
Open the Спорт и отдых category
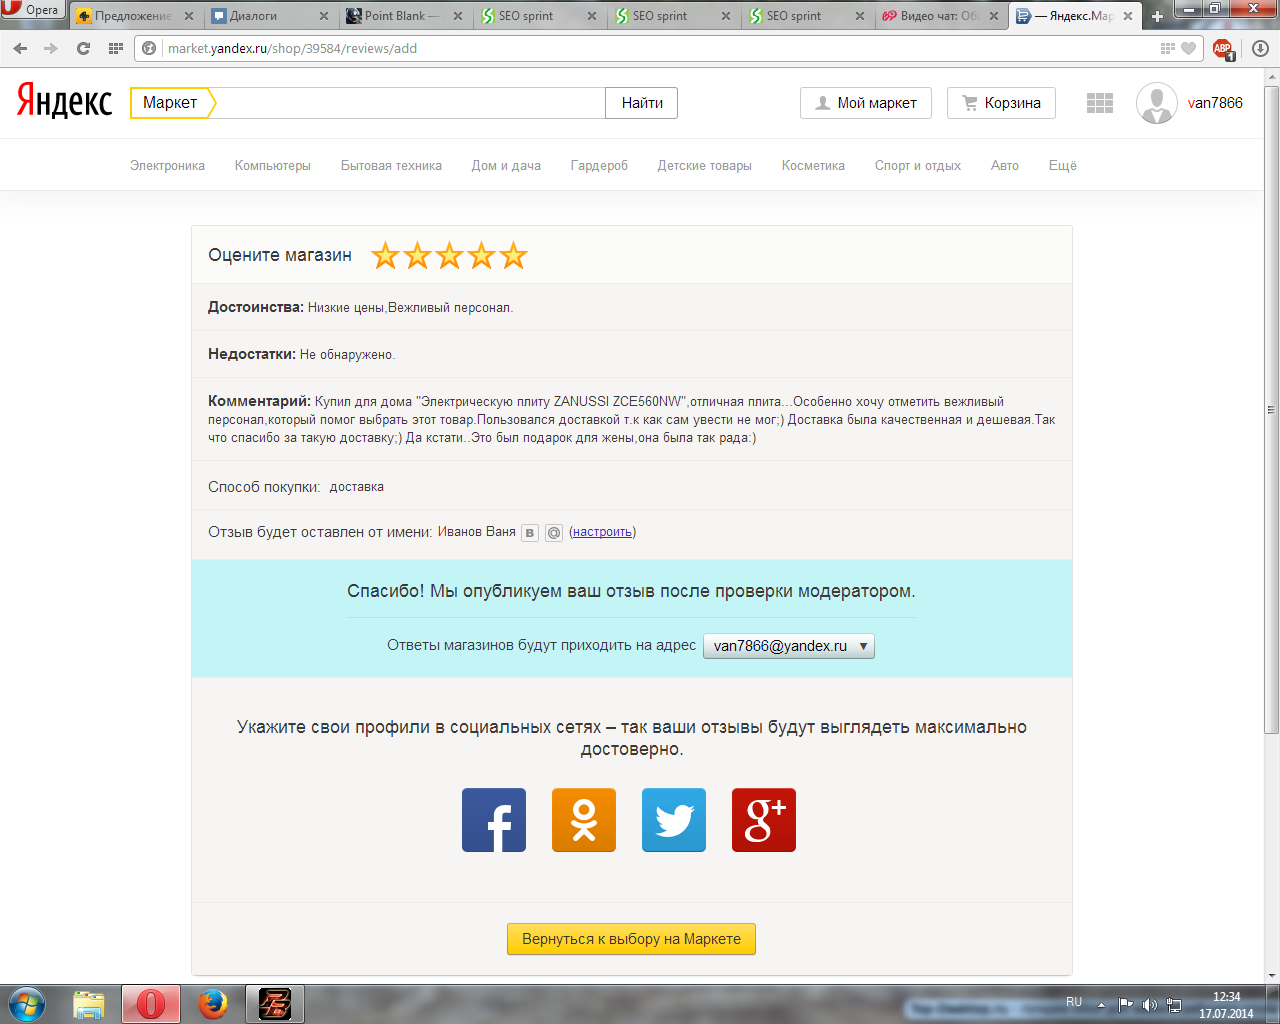(918, 166)
